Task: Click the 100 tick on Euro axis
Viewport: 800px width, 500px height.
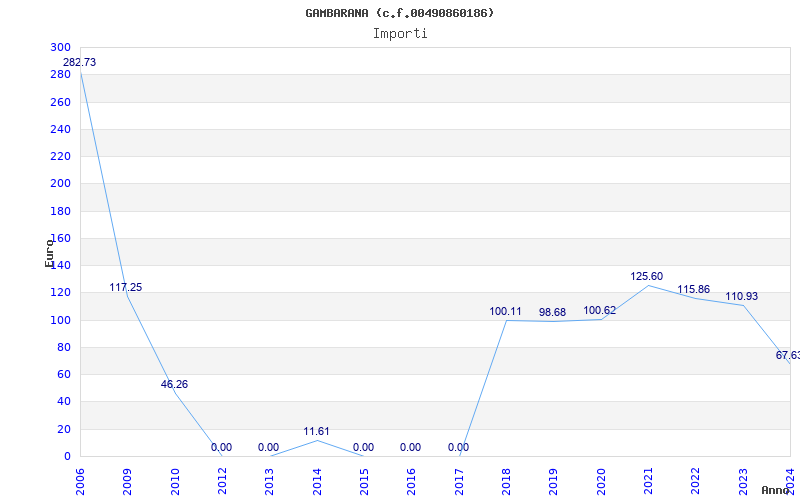Action: tap(61, 320)
